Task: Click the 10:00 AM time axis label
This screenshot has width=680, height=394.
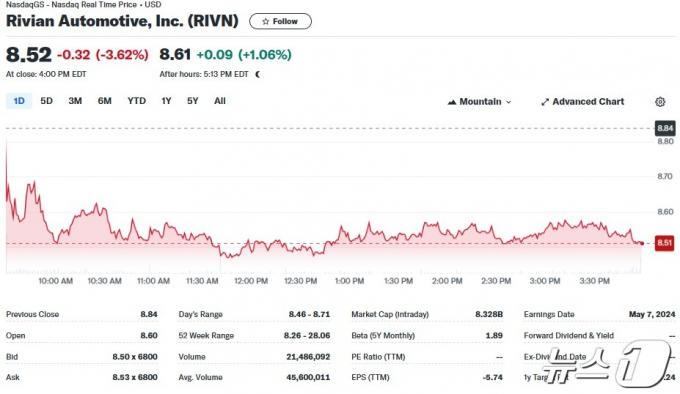Action: coord(56,281)
